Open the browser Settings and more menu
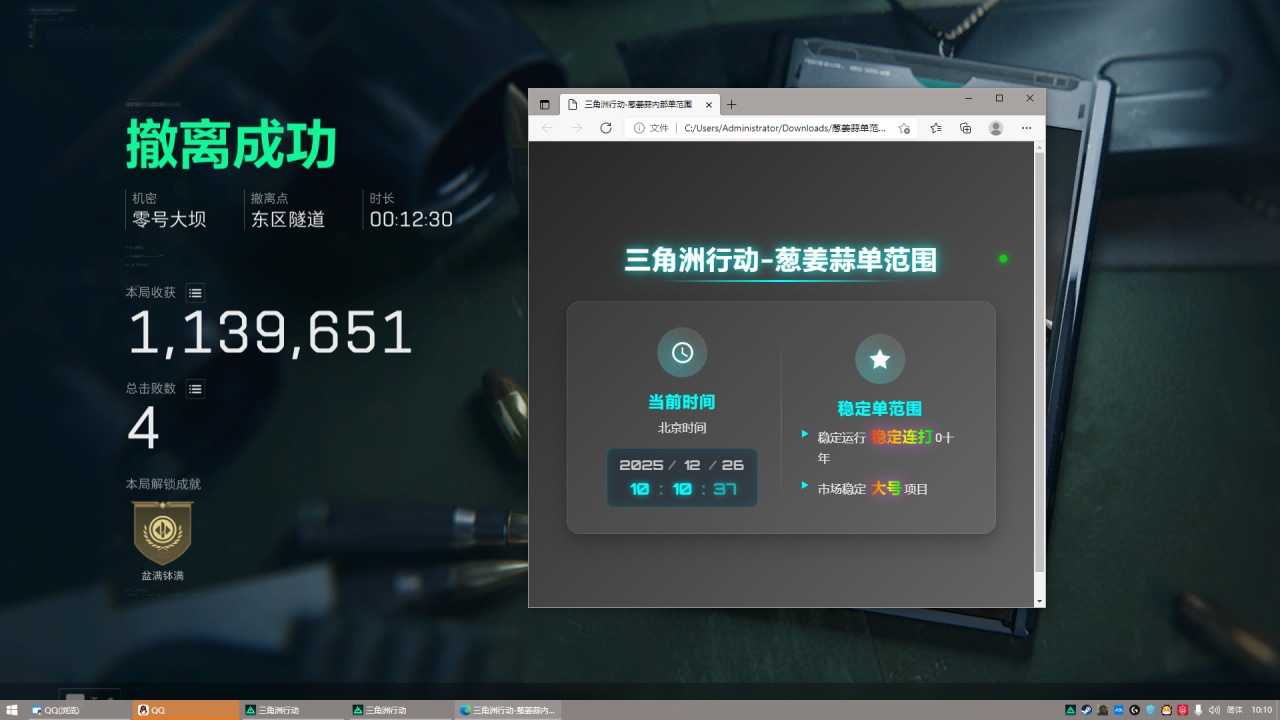Screen dimensions: 1280x720 coord(1026,128)
